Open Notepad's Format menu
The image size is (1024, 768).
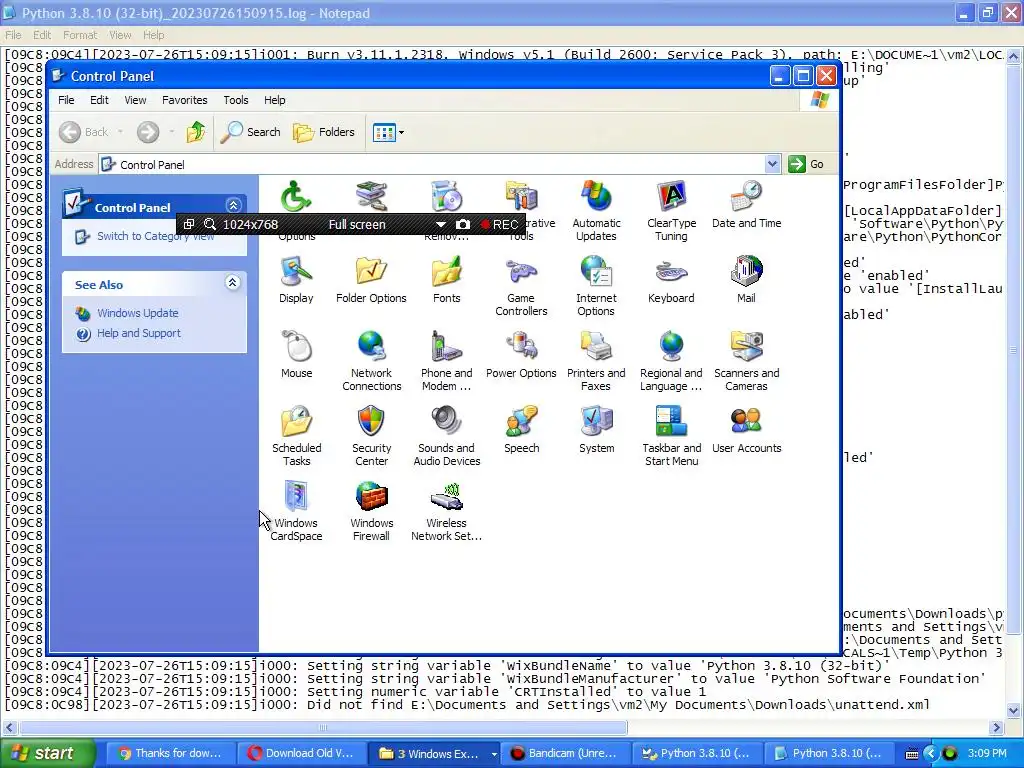point(80,35)
